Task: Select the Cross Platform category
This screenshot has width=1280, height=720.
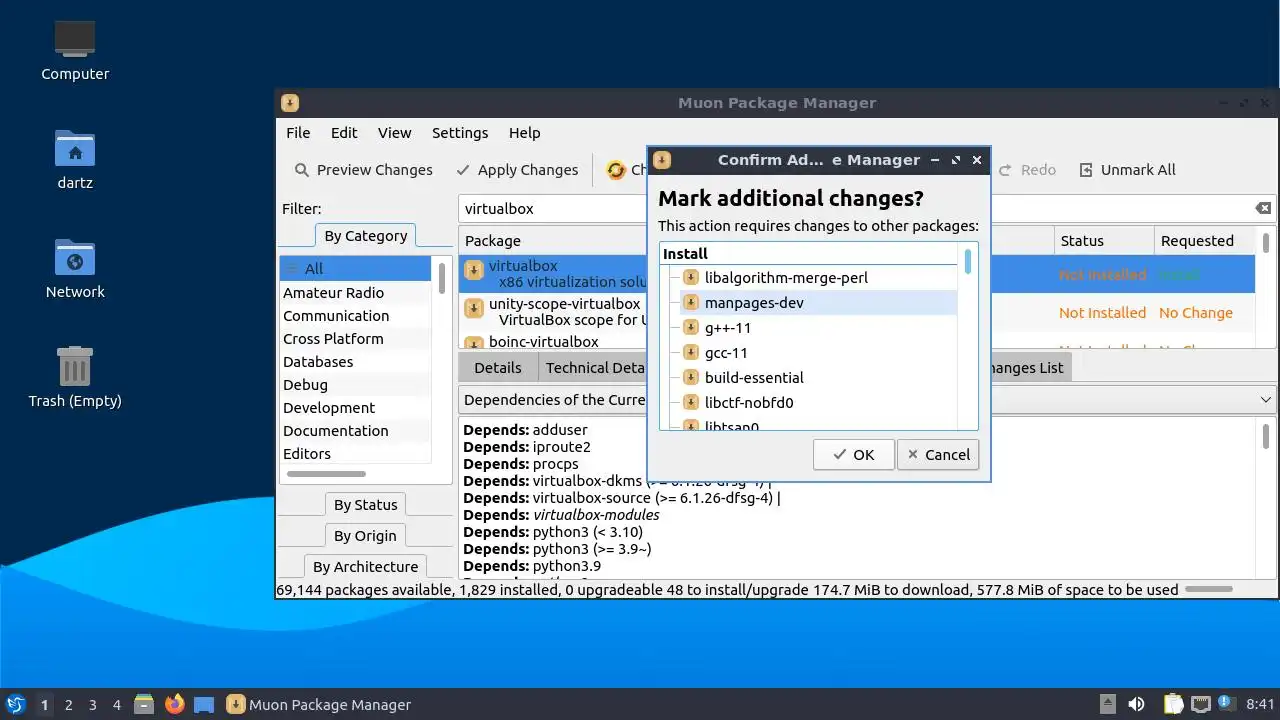Action: [355, 339]
